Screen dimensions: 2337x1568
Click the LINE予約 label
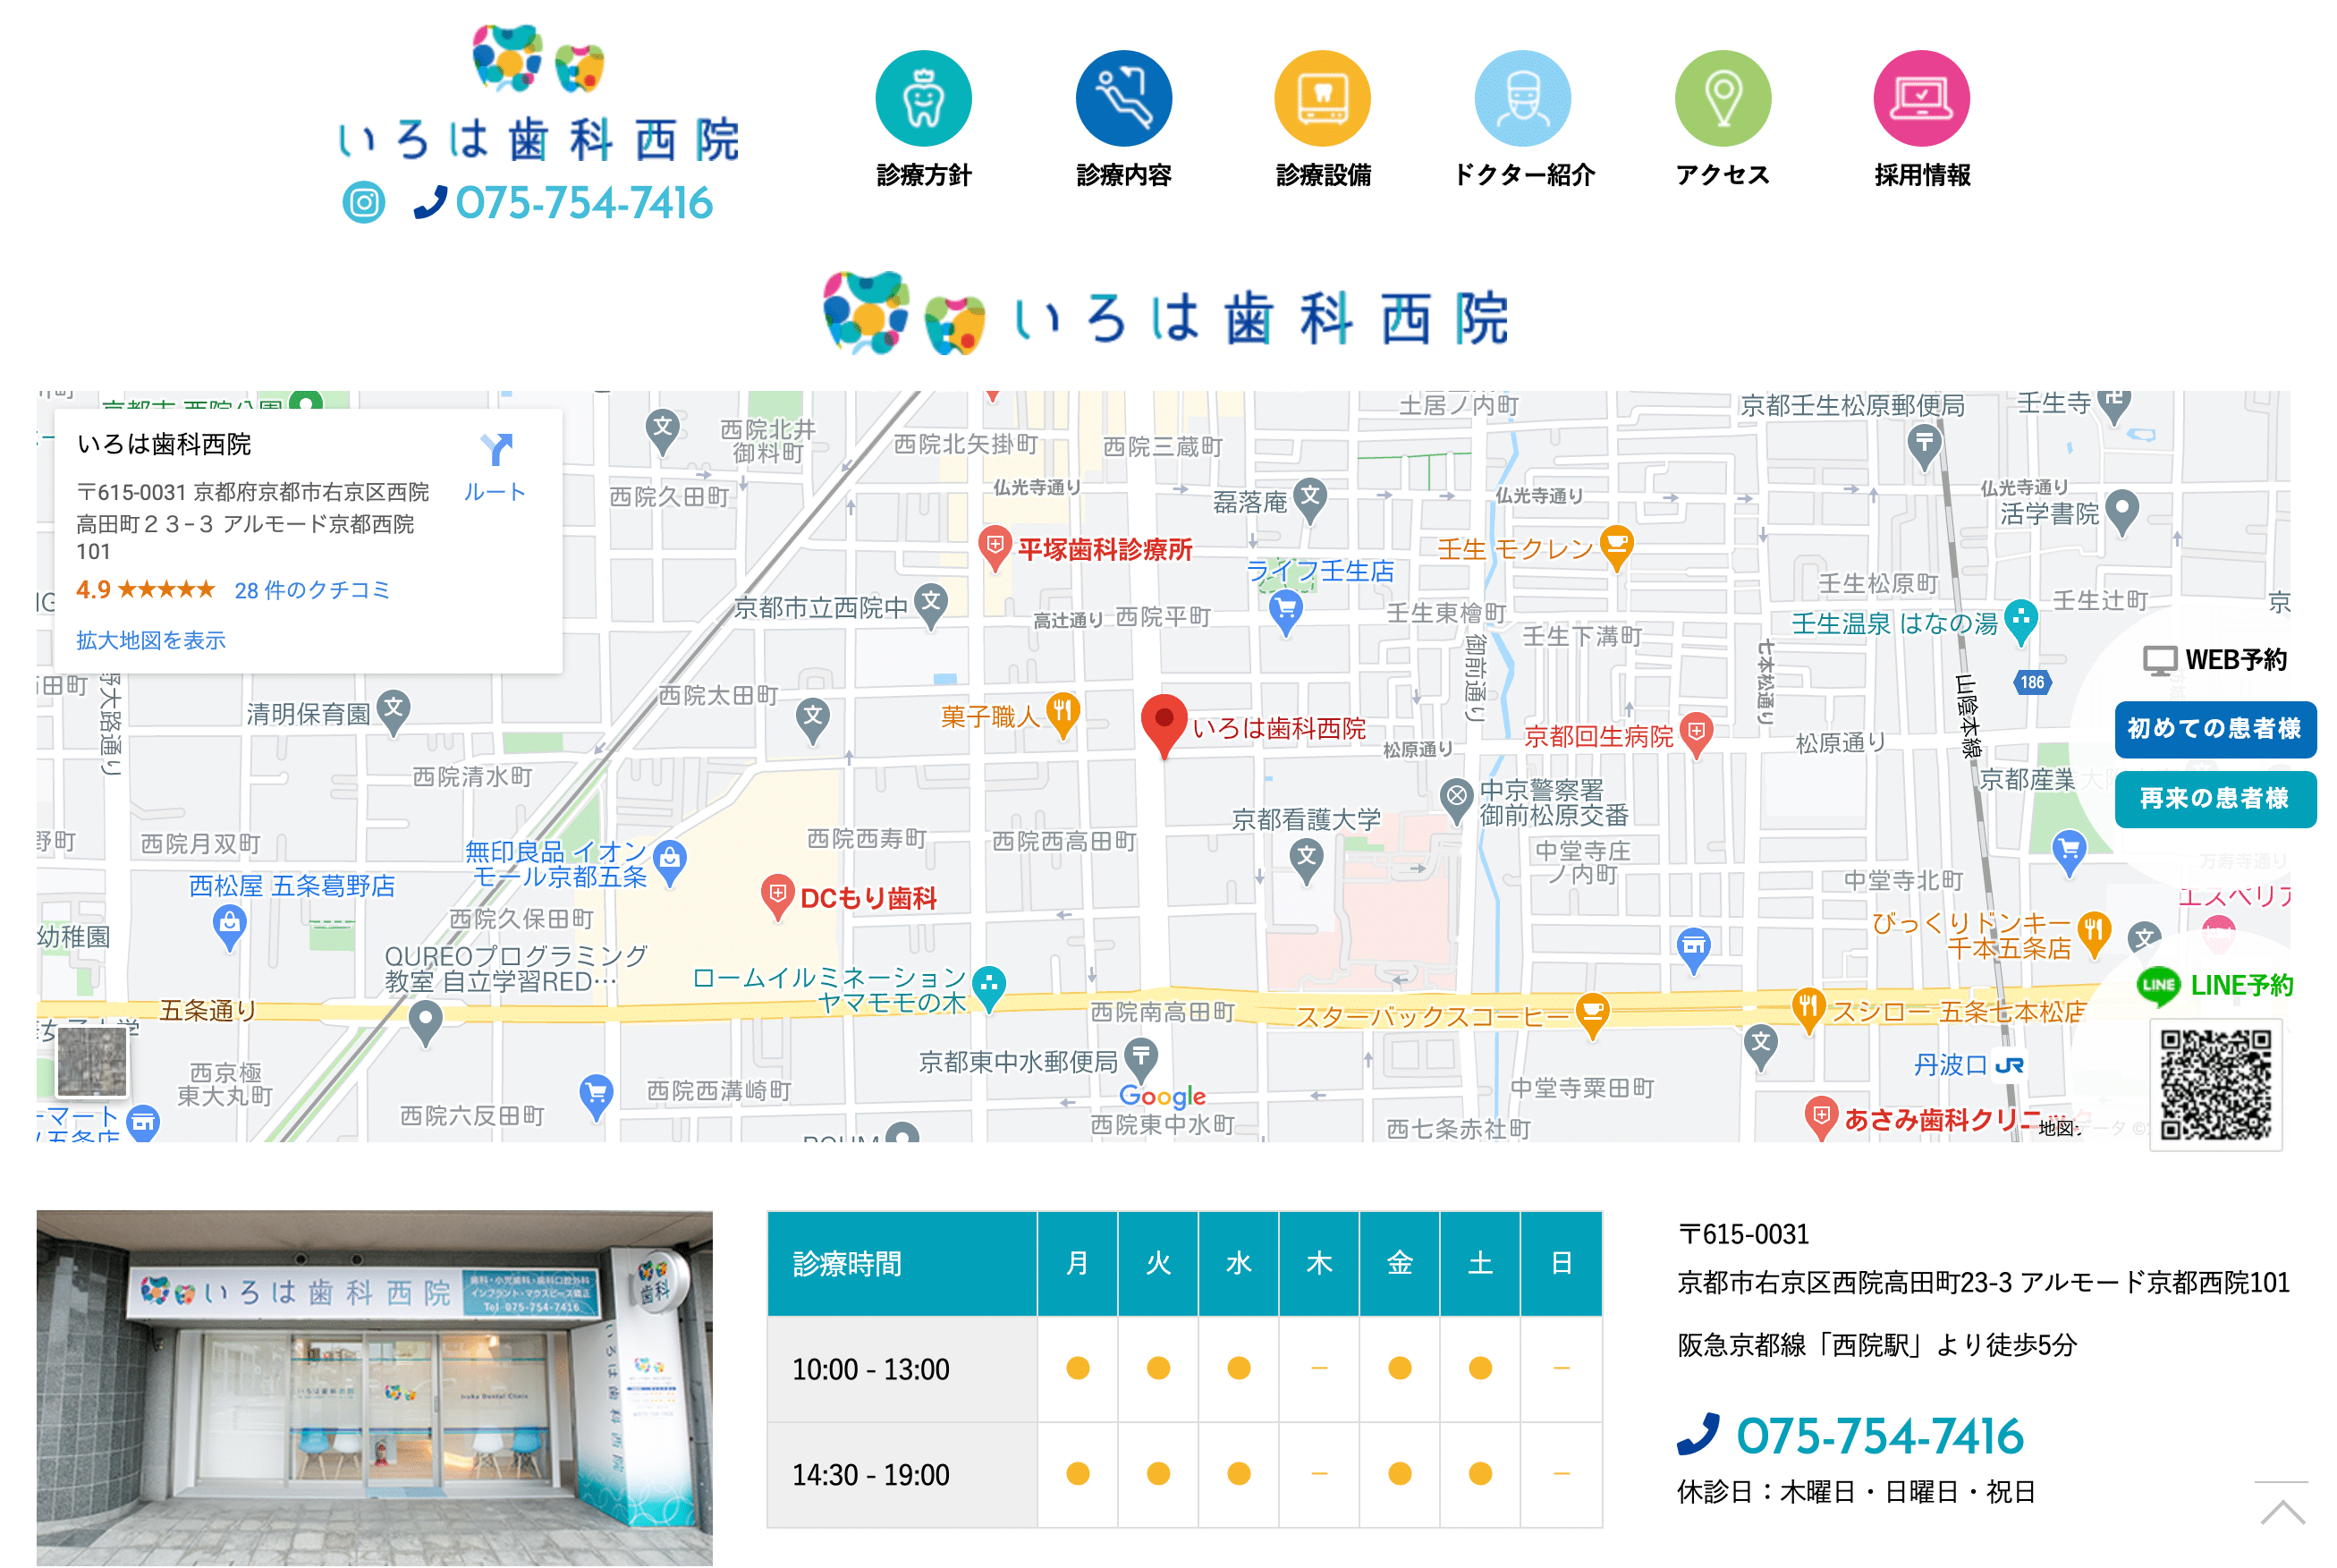tap(2241, 985)
